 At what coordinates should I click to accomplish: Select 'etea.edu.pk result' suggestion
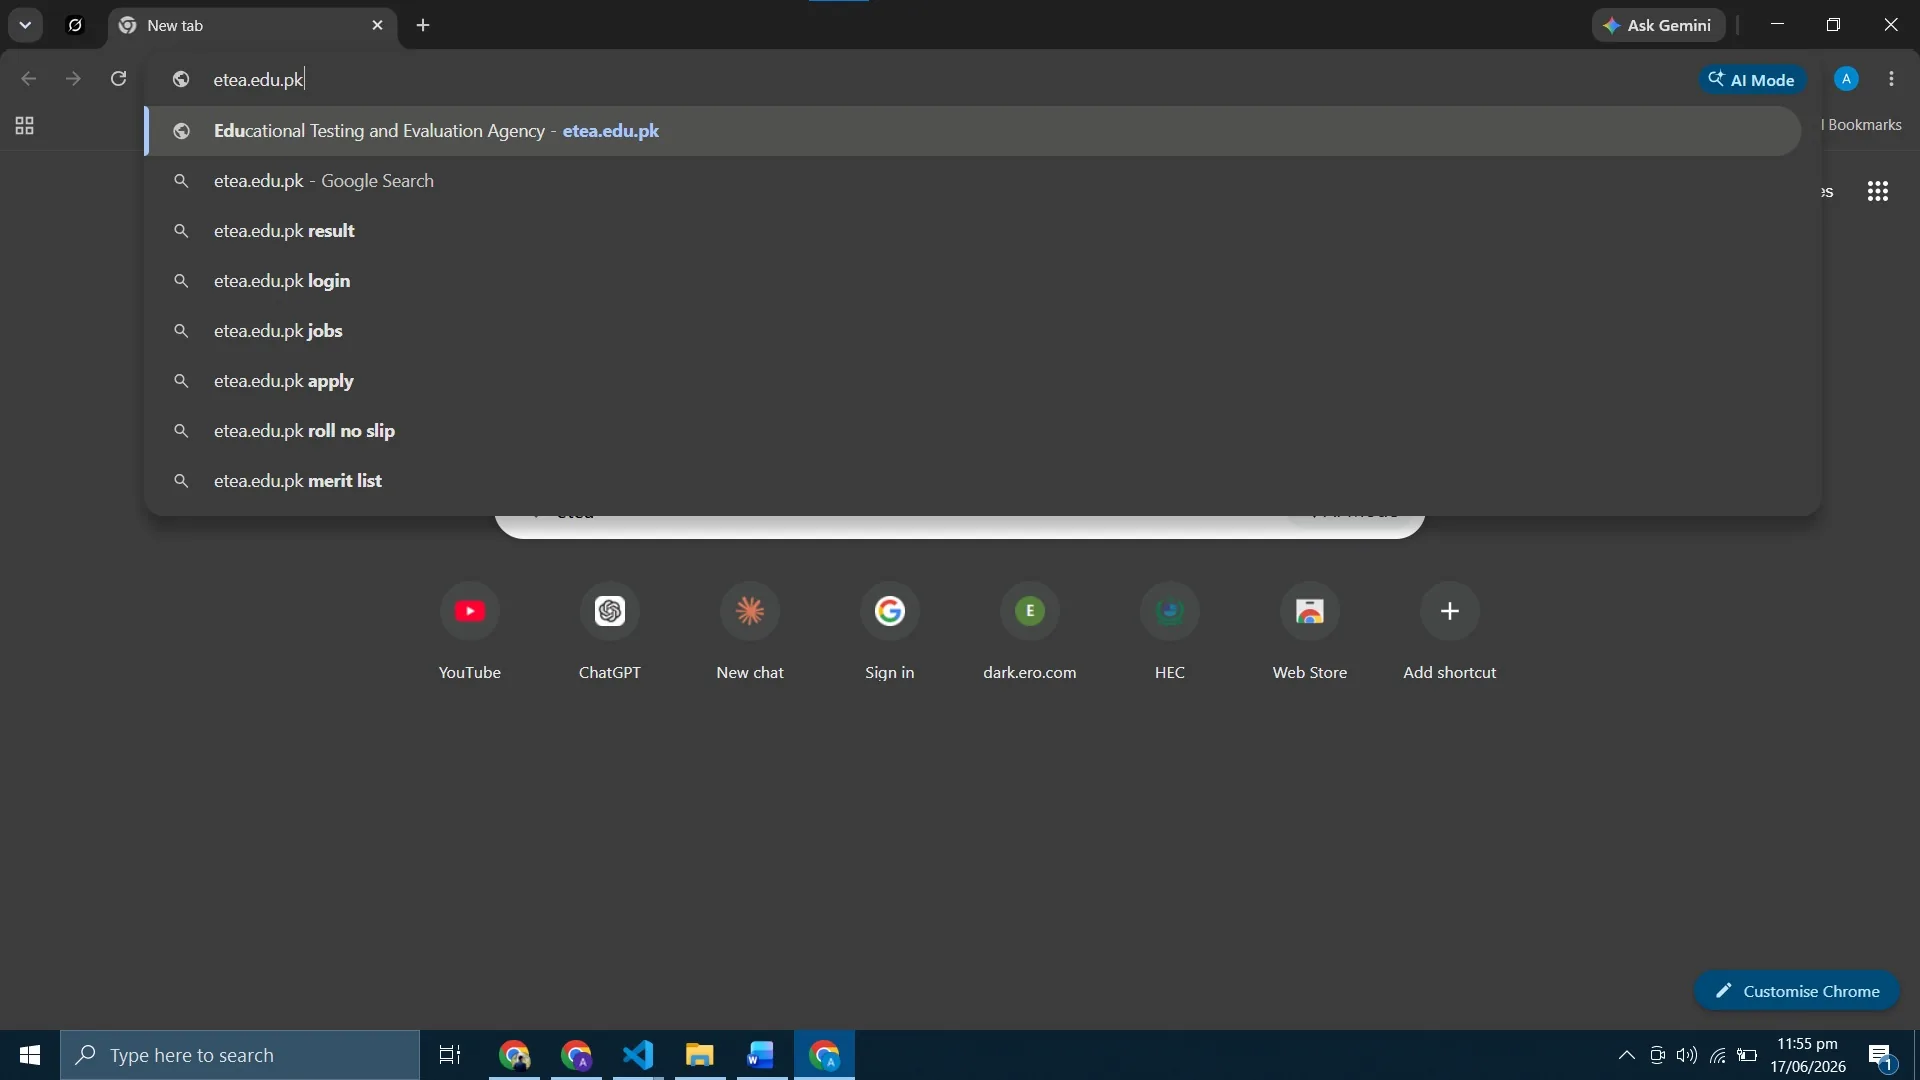coord(972,231)
